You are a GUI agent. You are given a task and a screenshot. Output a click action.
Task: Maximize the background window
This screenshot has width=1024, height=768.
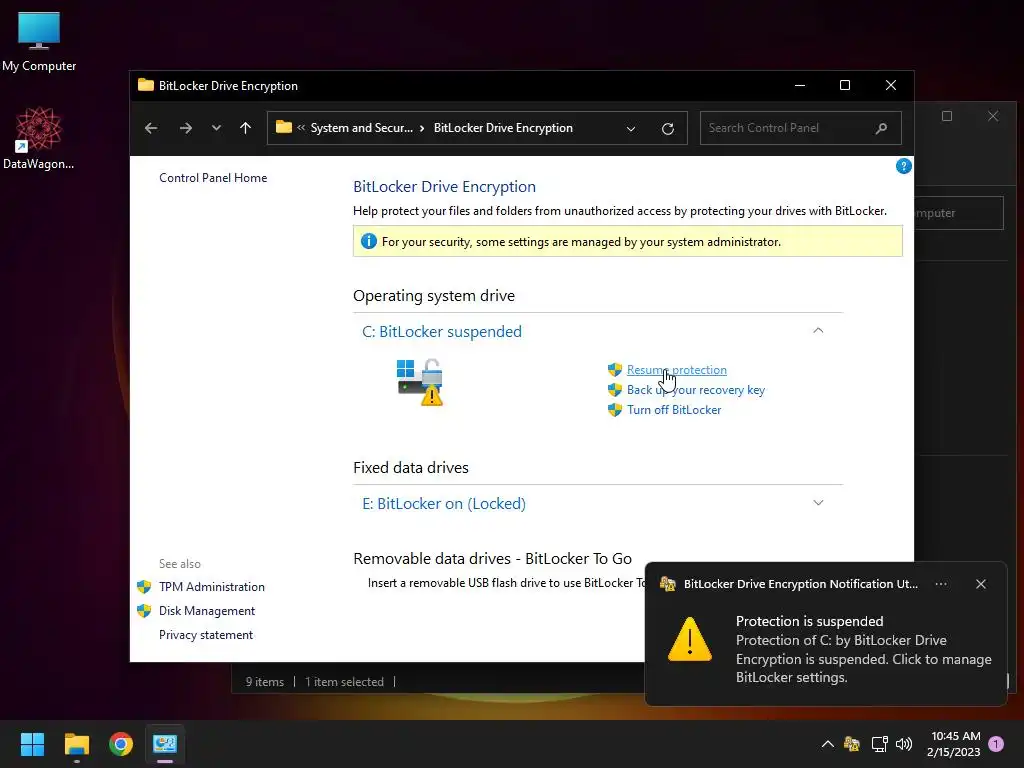pos(946,116)
